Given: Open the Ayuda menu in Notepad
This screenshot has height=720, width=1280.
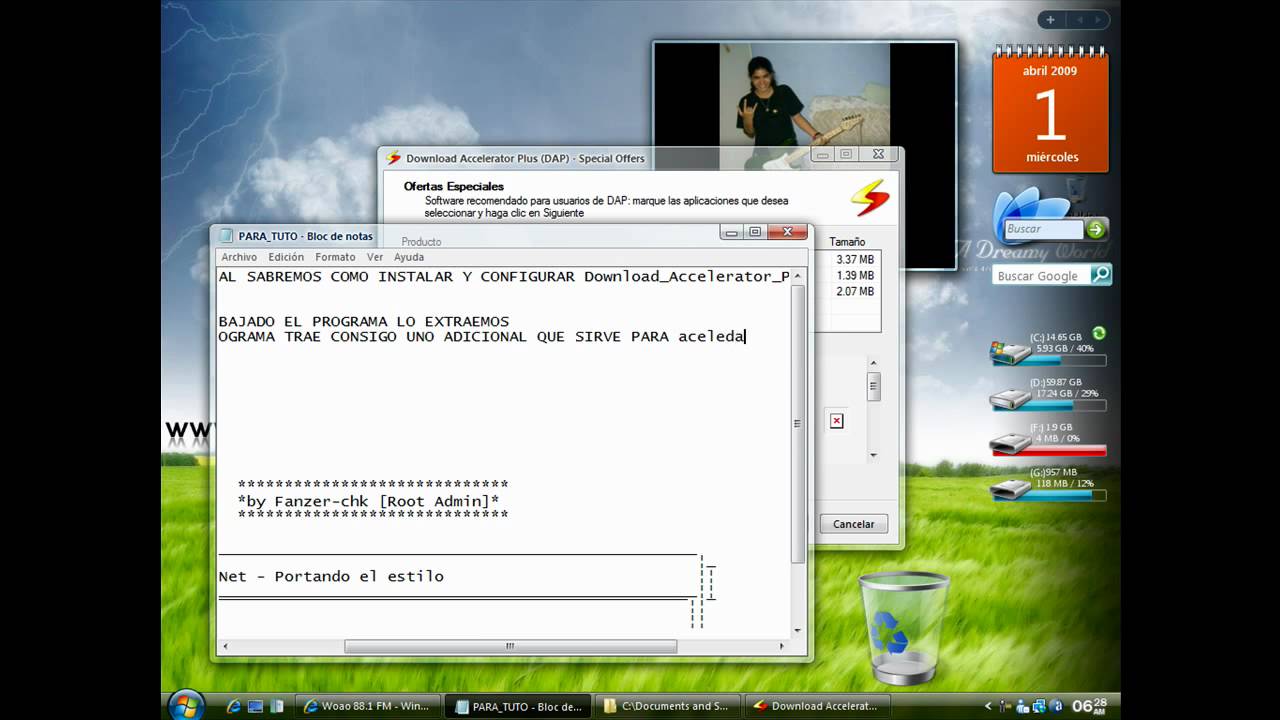Looking at the screenshot, I should [x=409, y=257].
